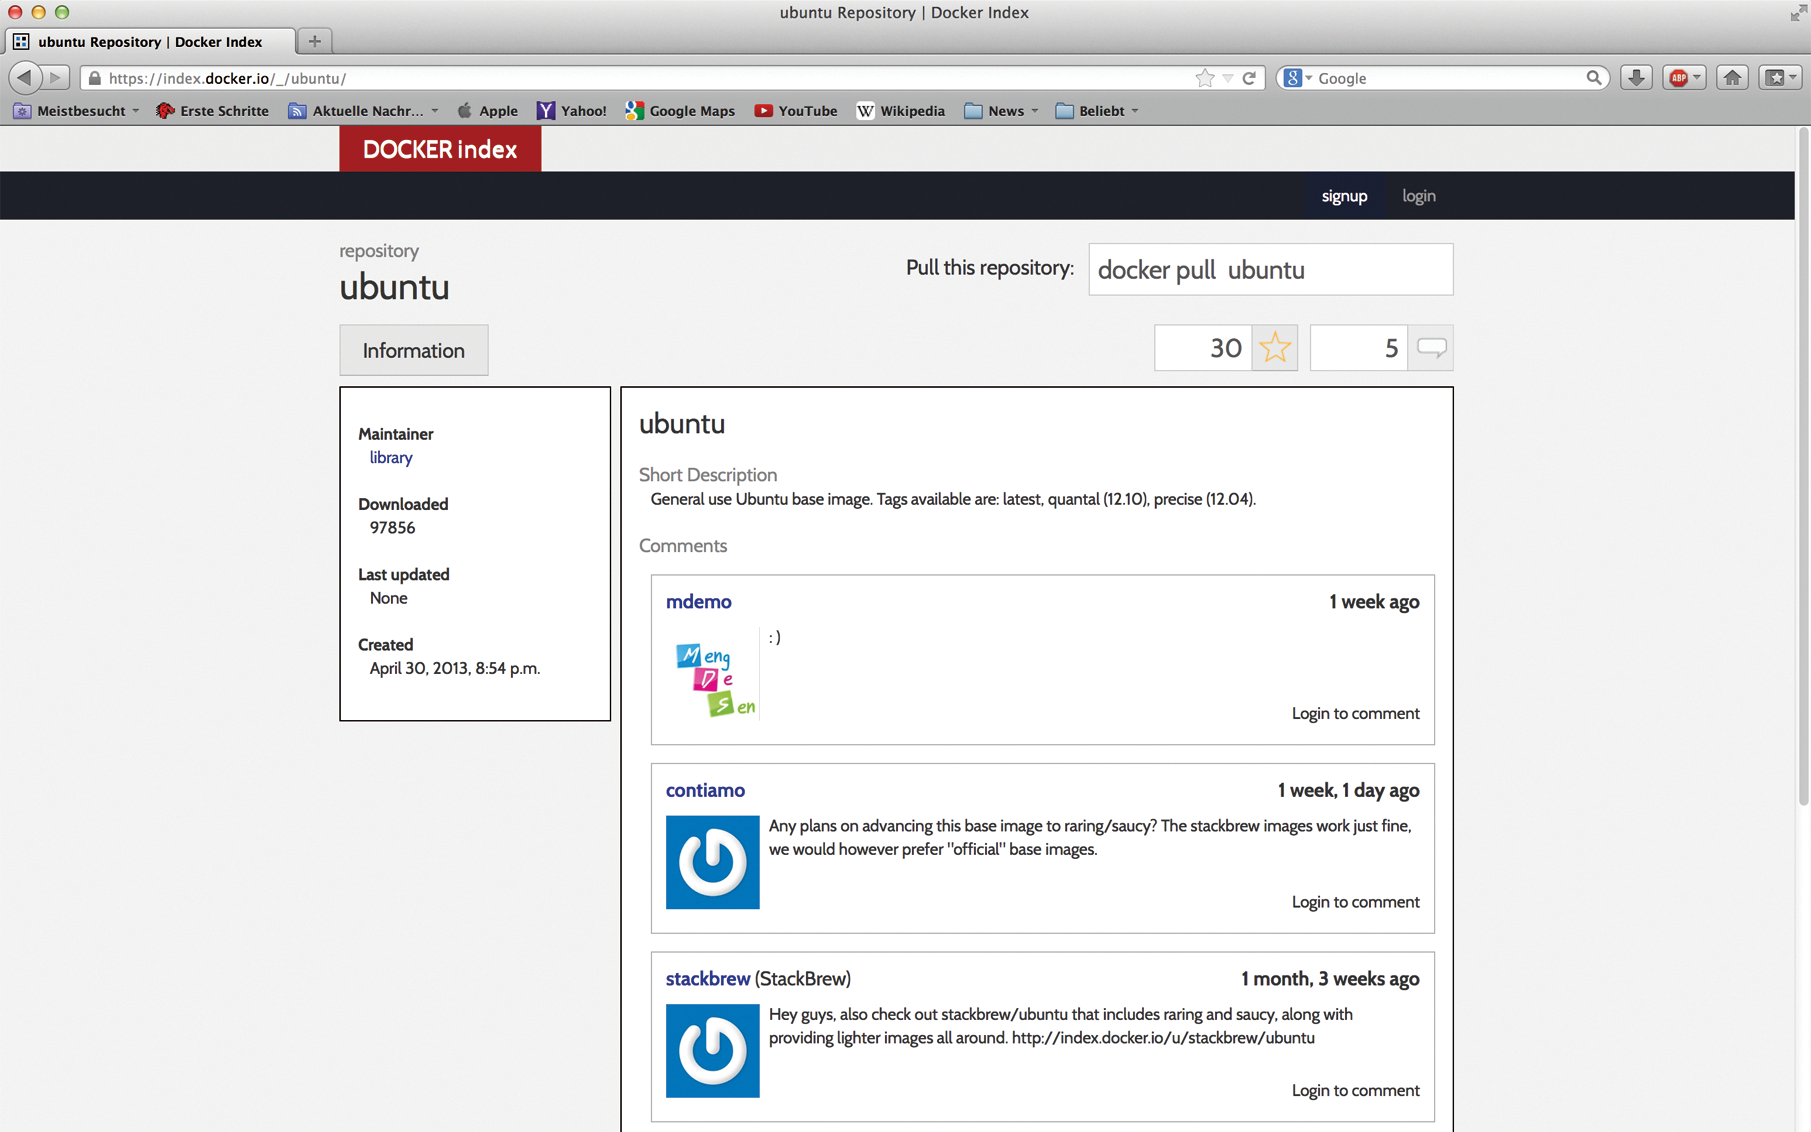Click the comments speech bubble icon
Image resolution: width=1811 pixels, height=1132 pixels.
pos(1431,348)
